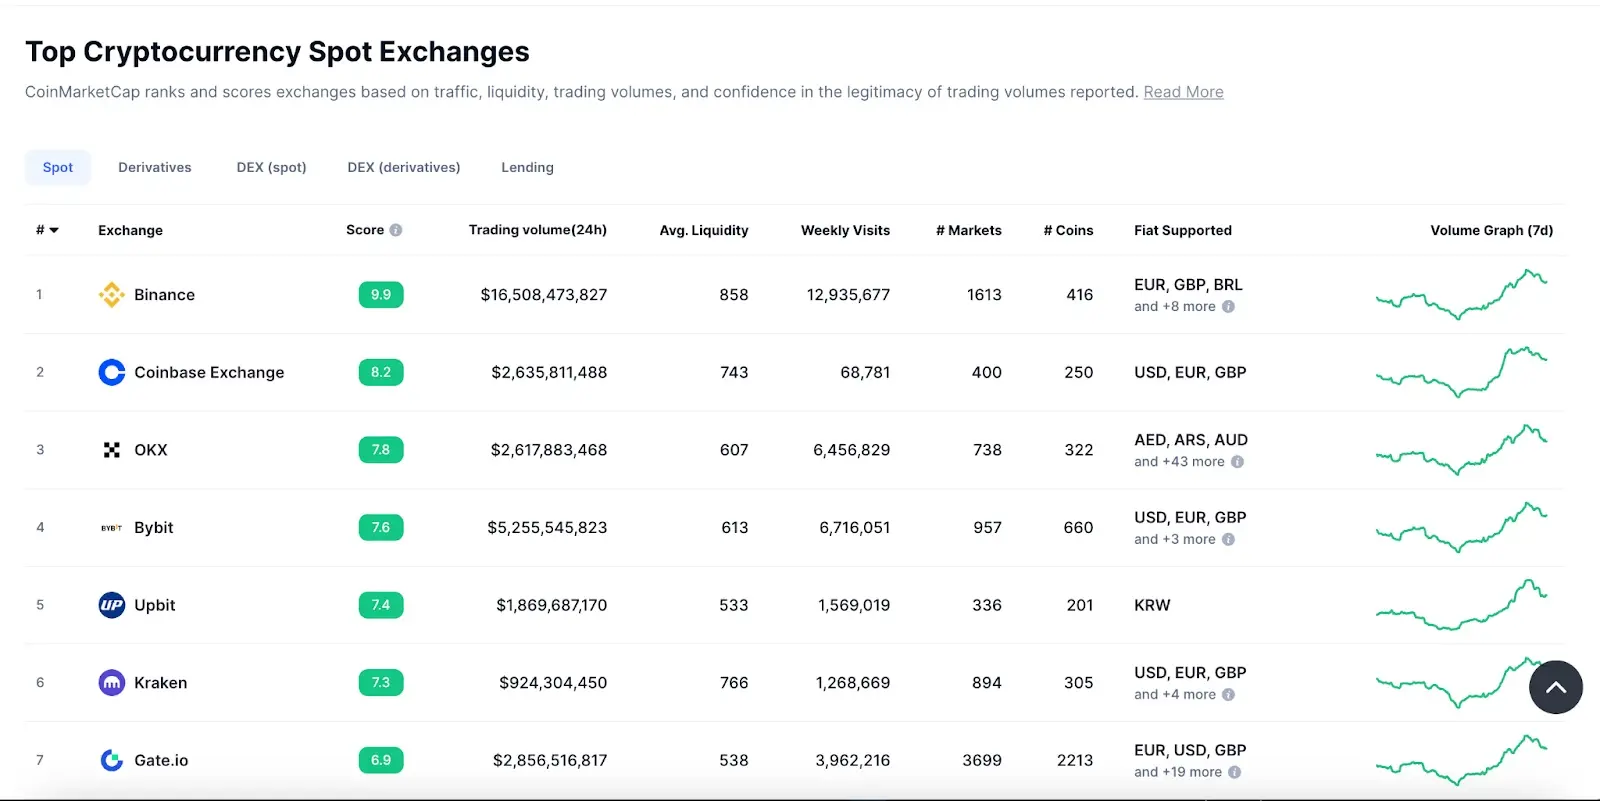This screenshot has width=1600, height=801.
Task: Open the Coinbase Exchange link
Action: 209,372
